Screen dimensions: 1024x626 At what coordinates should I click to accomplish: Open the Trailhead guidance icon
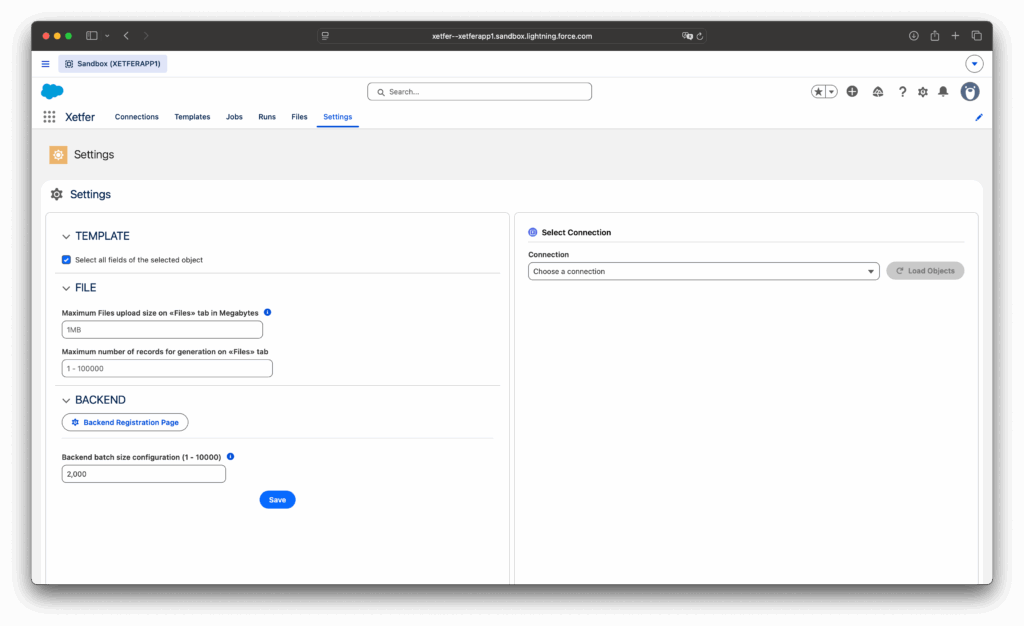(878, 92)
